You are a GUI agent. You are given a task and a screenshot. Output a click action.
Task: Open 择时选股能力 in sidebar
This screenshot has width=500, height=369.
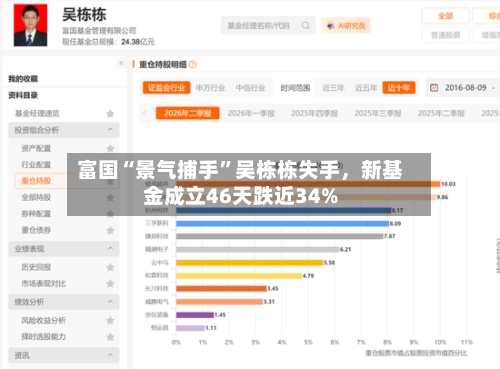(x=44, y=337)
